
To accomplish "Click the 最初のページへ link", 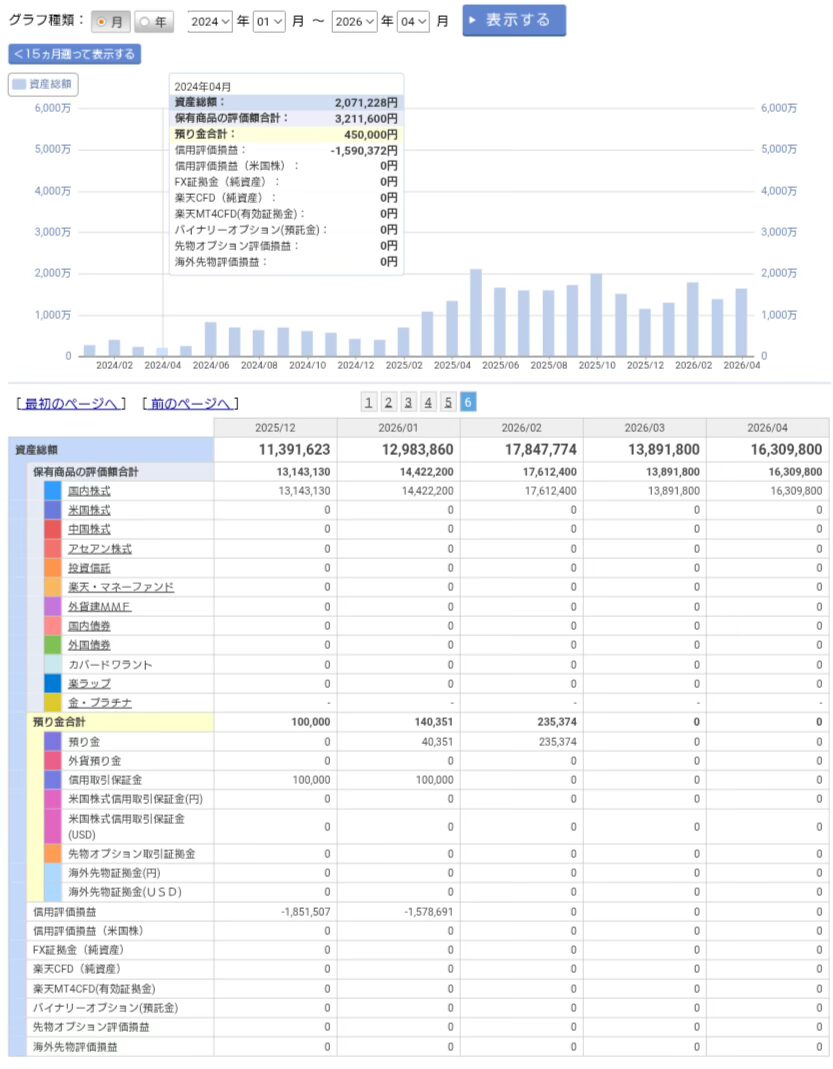I will 71,403.
